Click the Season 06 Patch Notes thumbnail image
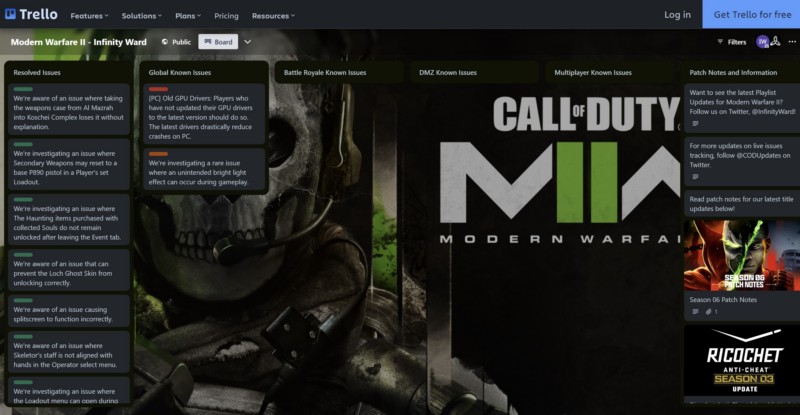 742,256
